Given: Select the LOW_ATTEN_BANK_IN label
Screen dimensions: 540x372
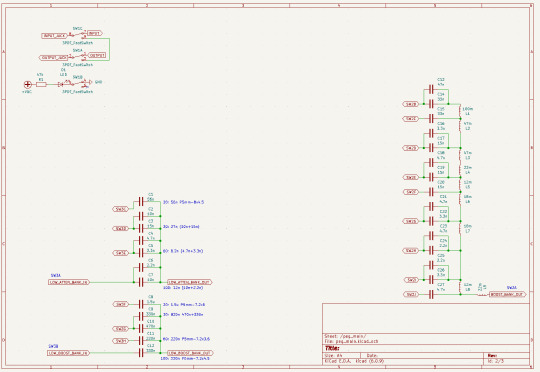Looking at the screenshot, I should point(69,282).
